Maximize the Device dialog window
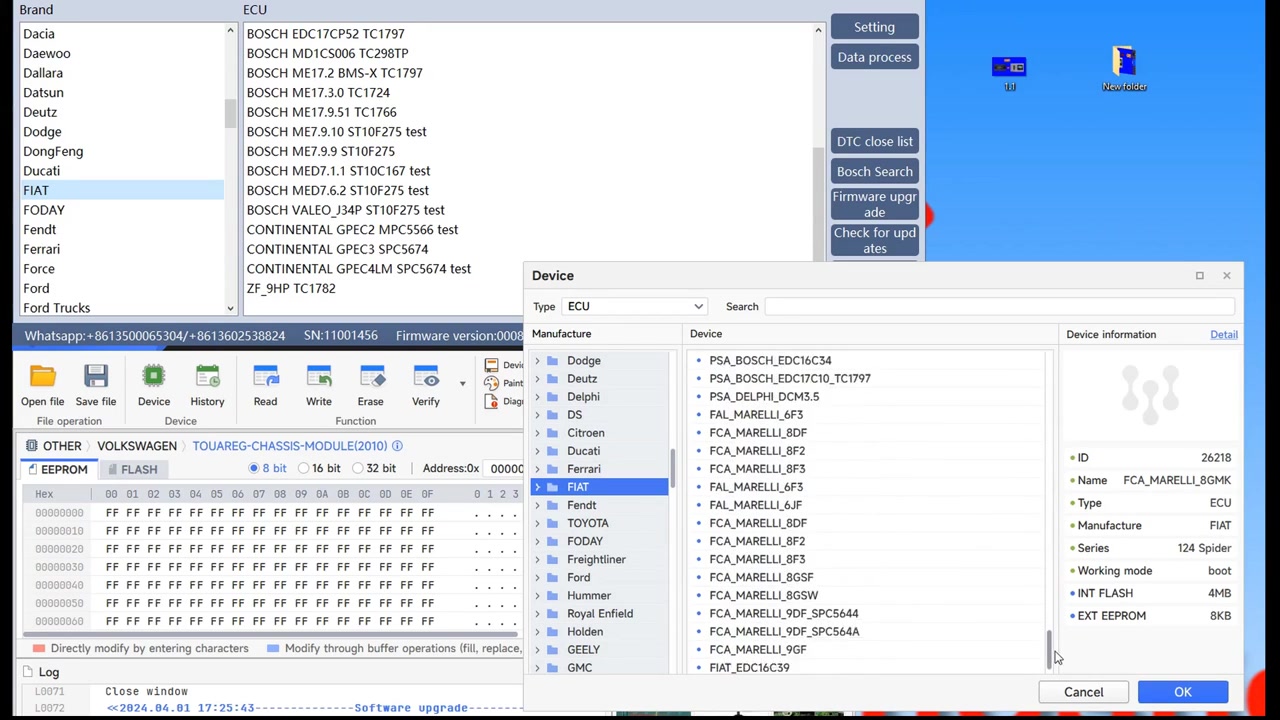This screenshot has width=1280, height=720. pyautogui.click(x=1199, y=275)
